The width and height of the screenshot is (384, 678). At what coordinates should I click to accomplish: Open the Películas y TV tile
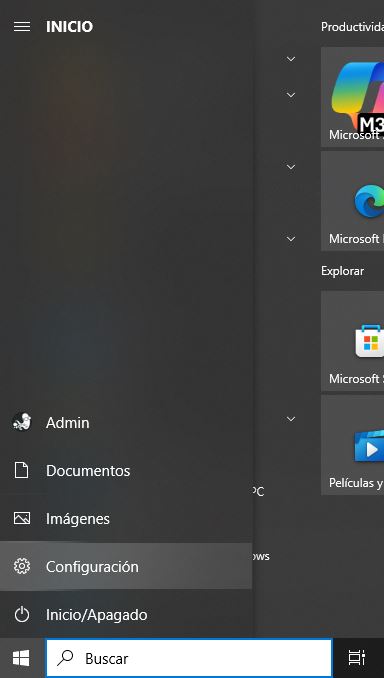pos(352,445)
